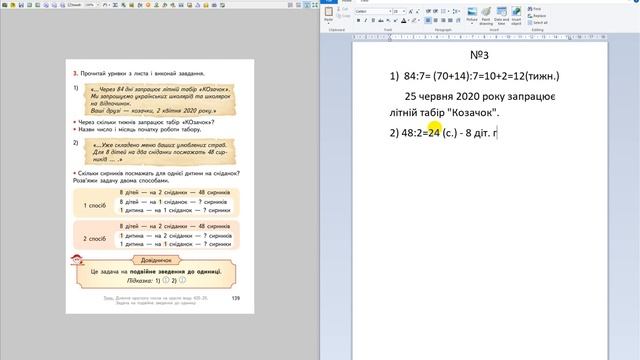Viewport: 640px width, 360px height.
Task: Click the Find button
Action: [535, 9]
